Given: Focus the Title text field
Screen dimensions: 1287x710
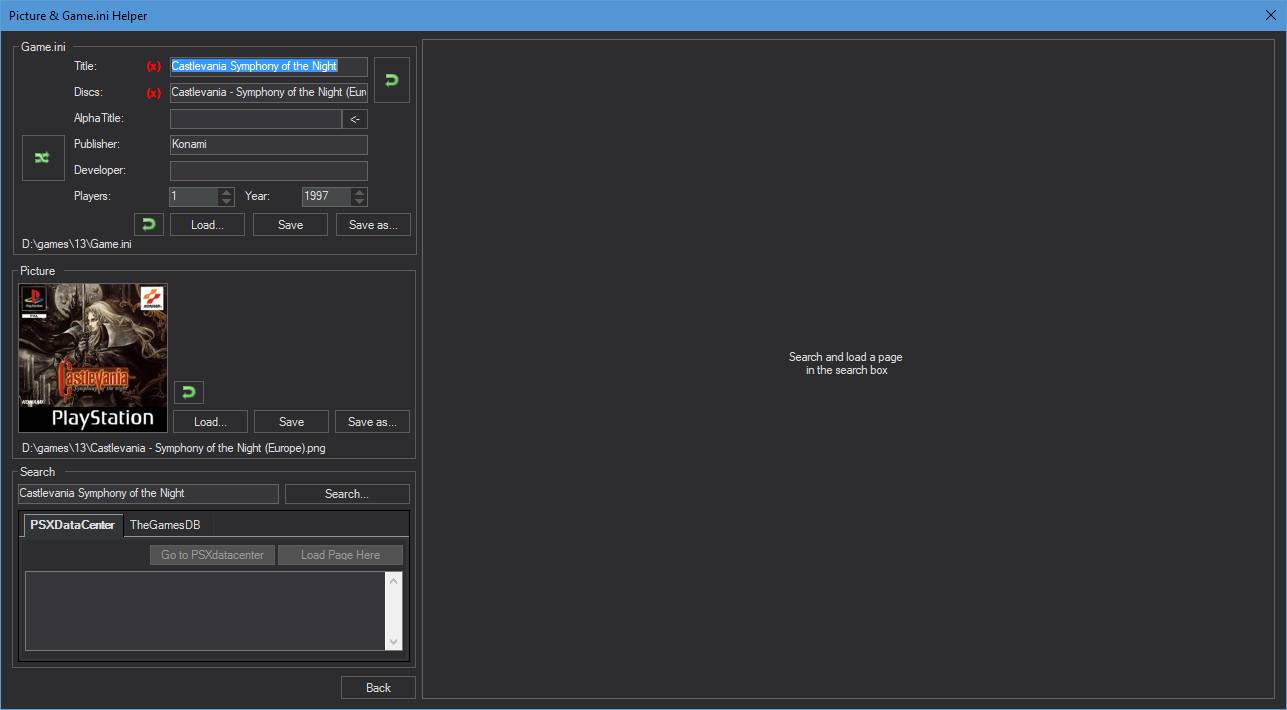Looking at the screenshot, I should (269, 66).
